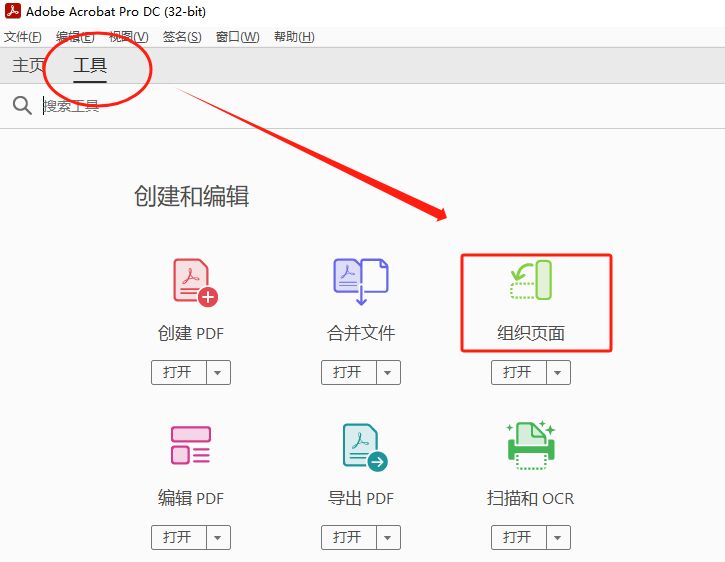This screenshot has height=562, width=725.
Task: Click 打开 button under 创建 PDF
Action: [x=178, y=372]
